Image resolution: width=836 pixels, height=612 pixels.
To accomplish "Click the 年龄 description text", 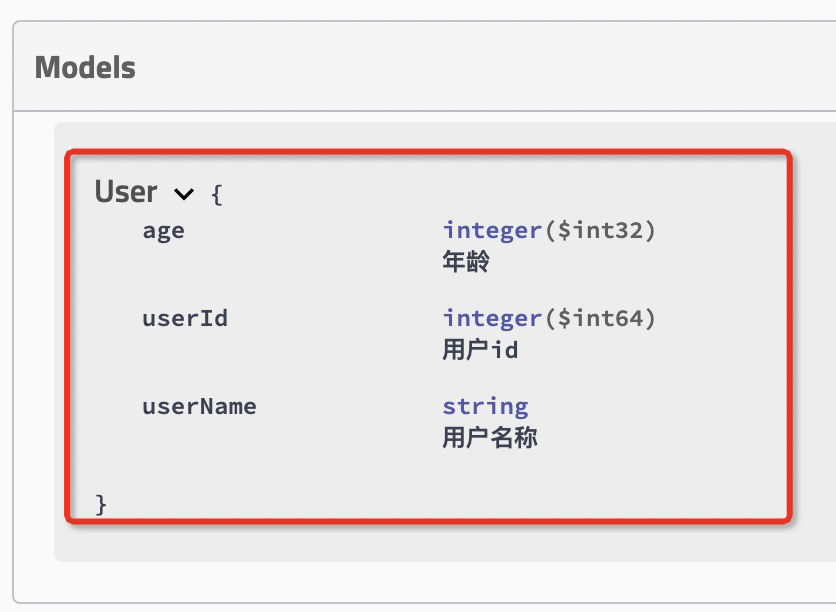I will [466, 263].
